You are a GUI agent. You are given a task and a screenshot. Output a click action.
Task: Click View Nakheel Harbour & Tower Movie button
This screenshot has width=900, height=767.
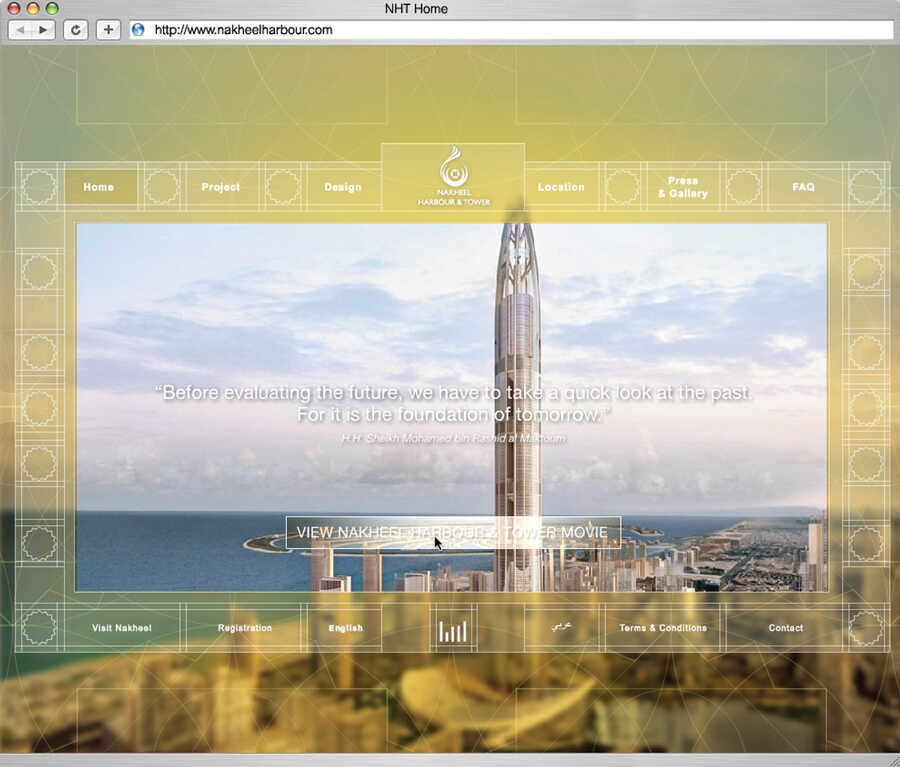[x=453, y=532]
